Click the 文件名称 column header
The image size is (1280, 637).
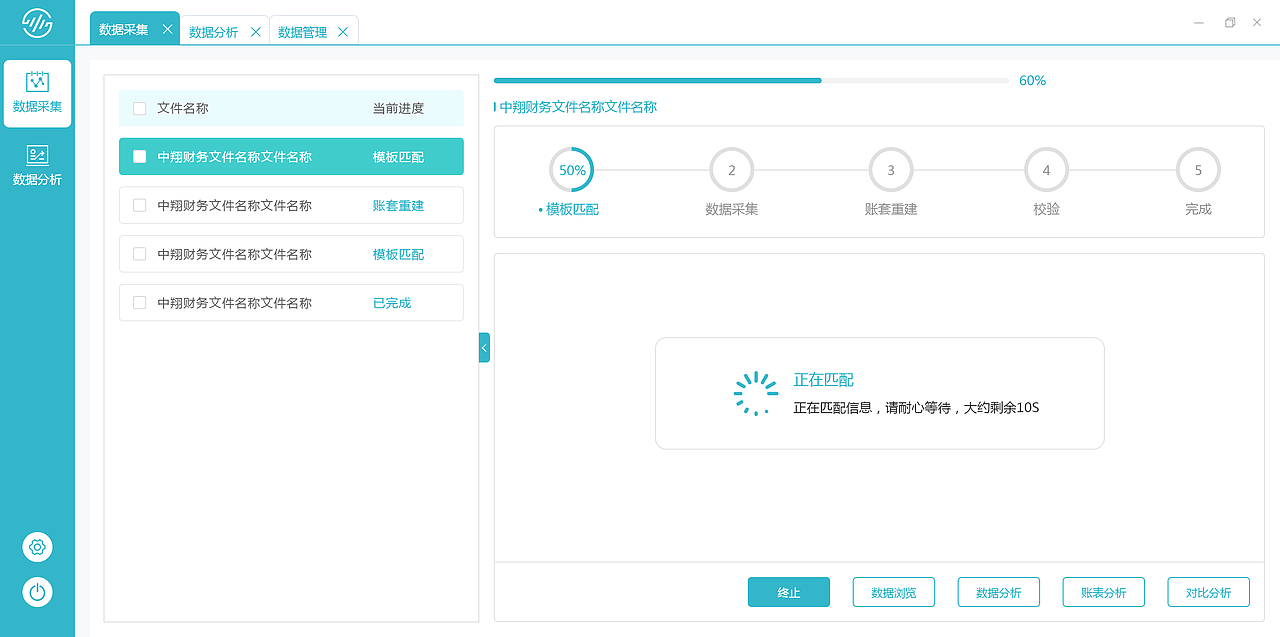(x=183, y=108)
